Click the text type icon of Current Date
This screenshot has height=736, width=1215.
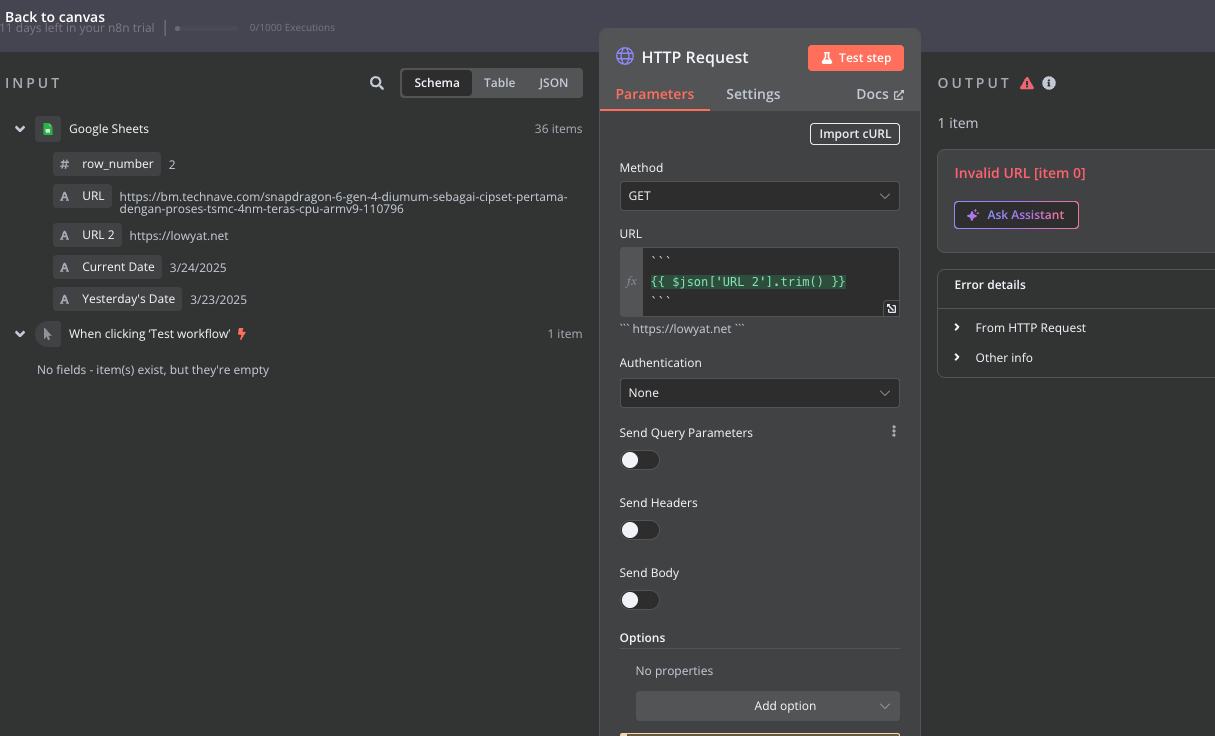(65, 267)
